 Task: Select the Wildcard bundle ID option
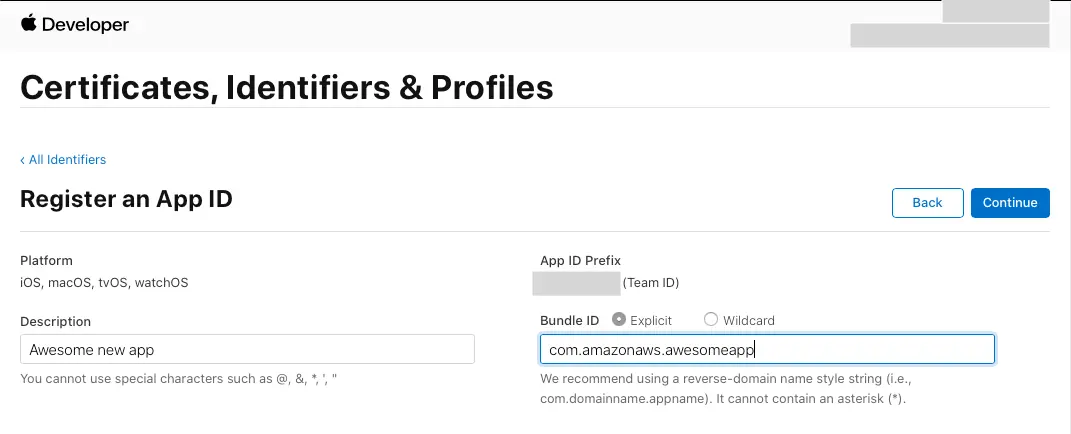point(711,320)
